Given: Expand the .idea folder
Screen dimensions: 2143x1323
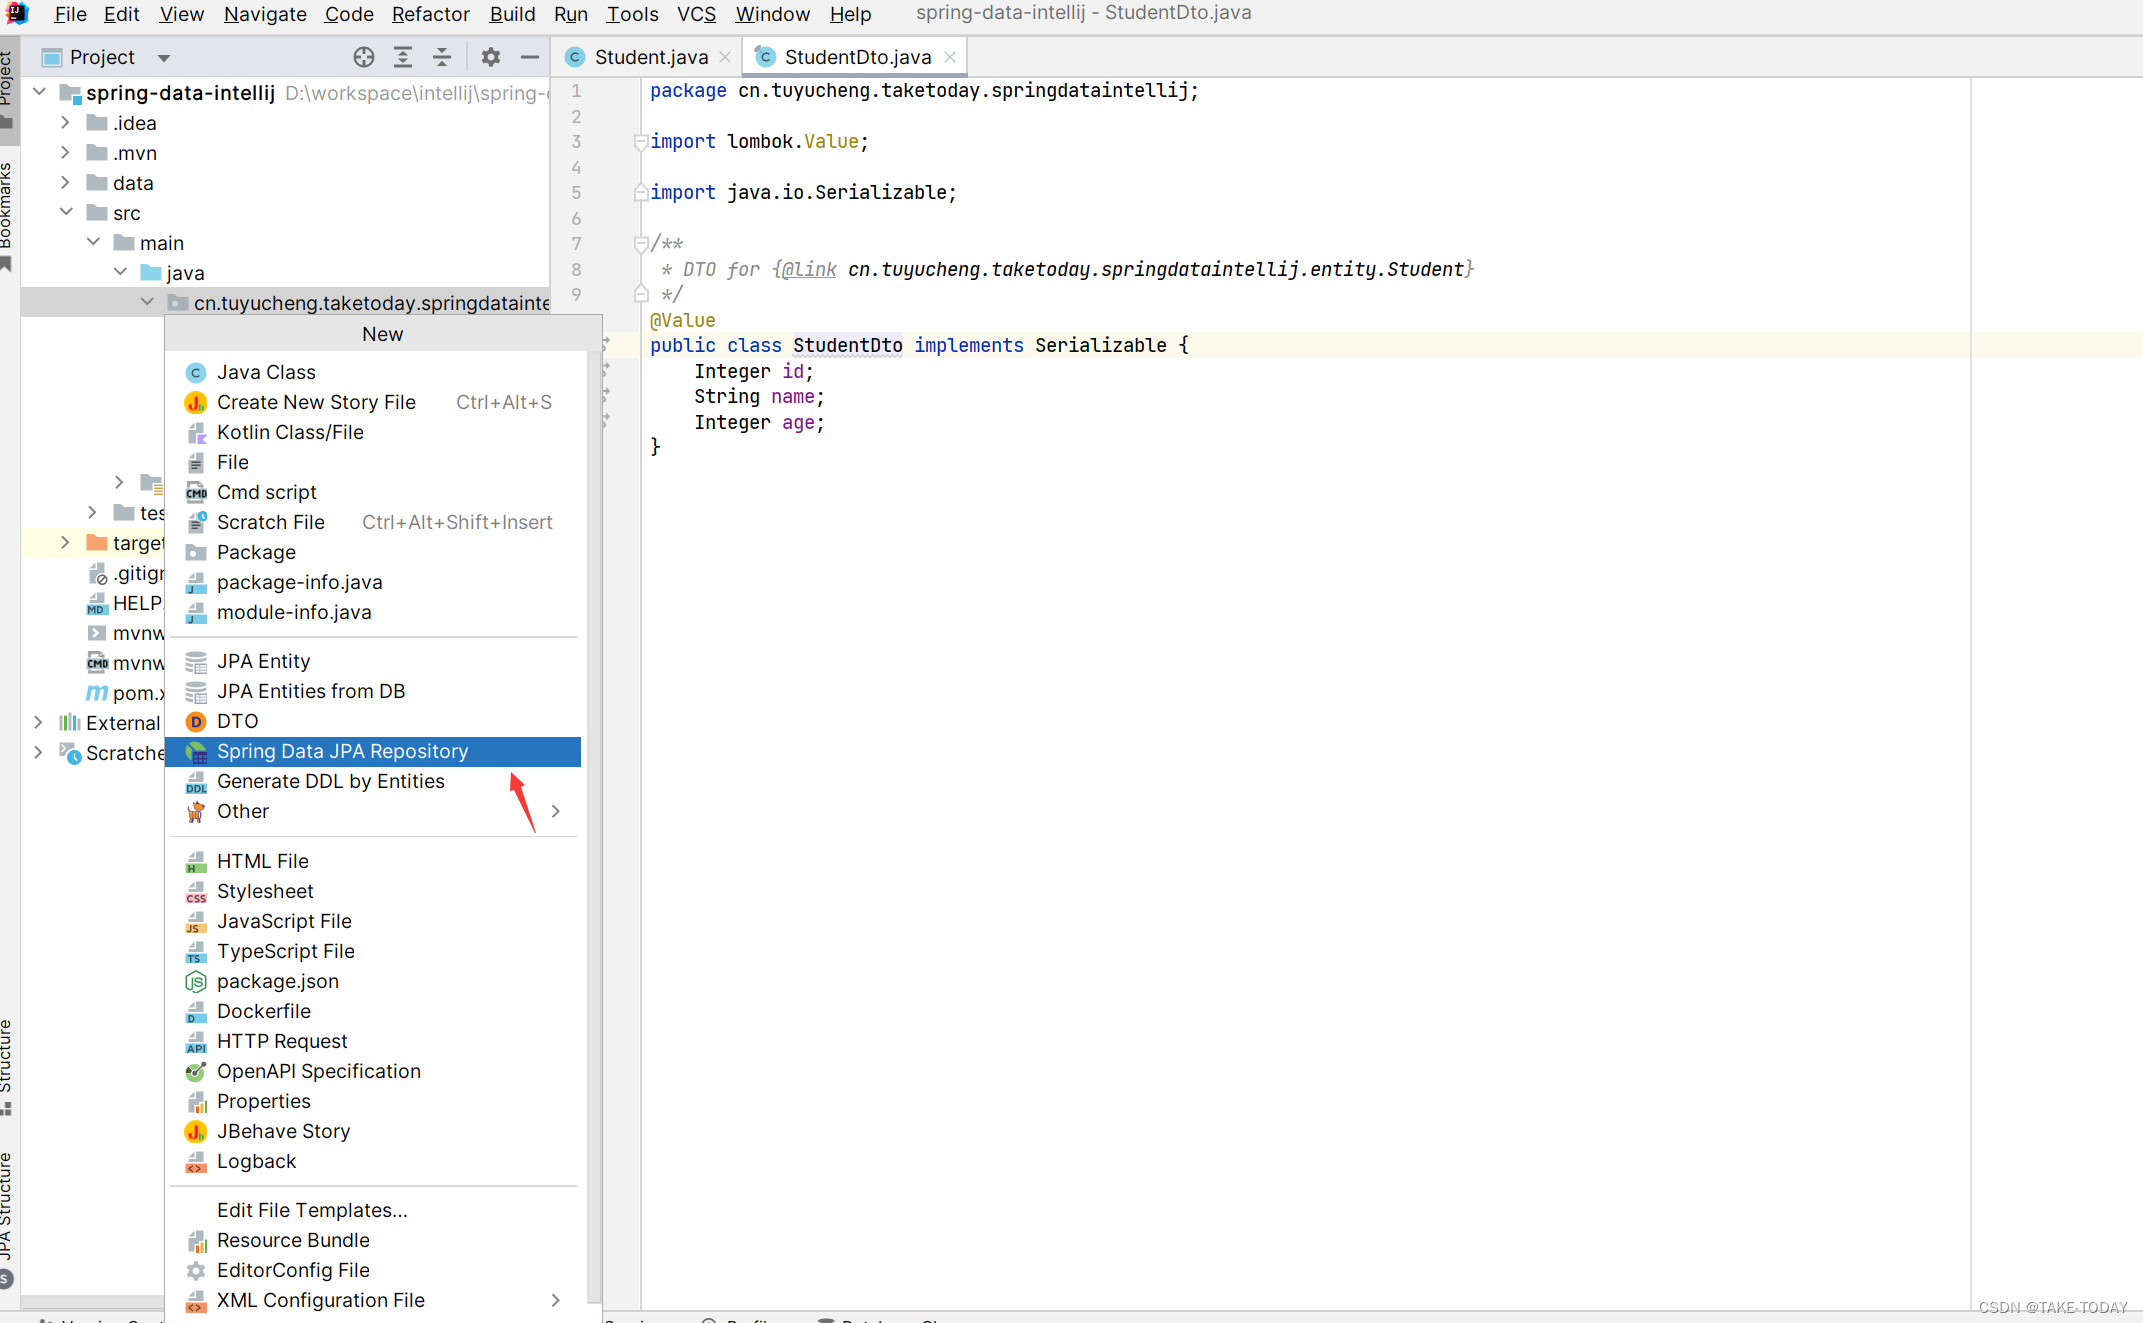Looking at the screenshot, I should coord(65,123).
